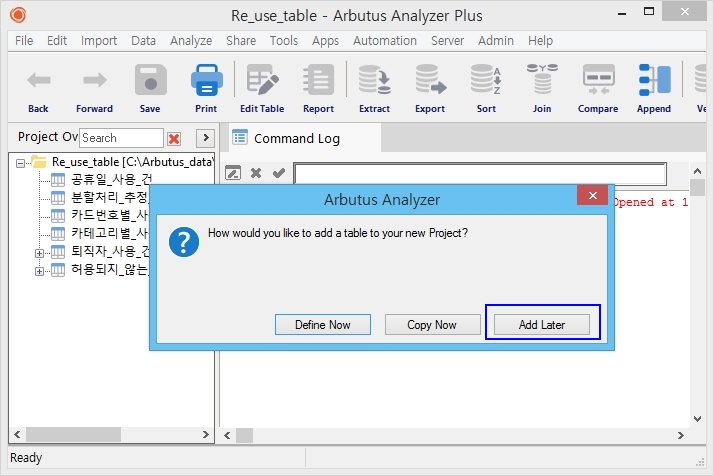Choose the Join toolbar icon

542,79
